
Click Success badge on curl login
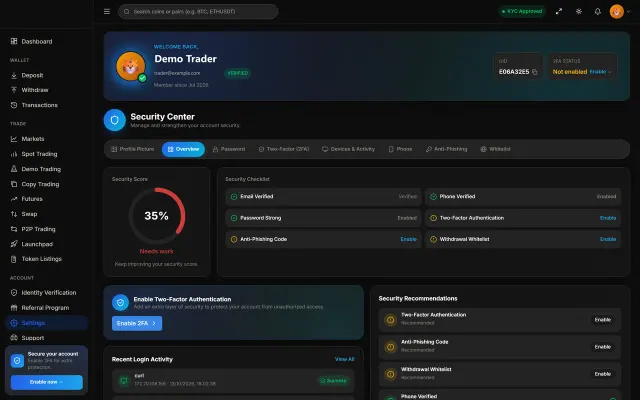pos(333,380)
